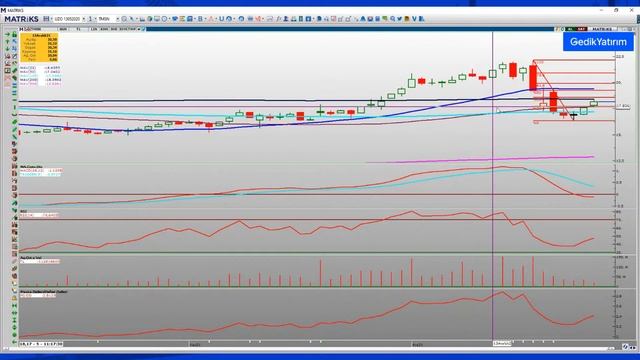
Task: Click the bold 'B' toolbar icon
Action: click(200, 19)
